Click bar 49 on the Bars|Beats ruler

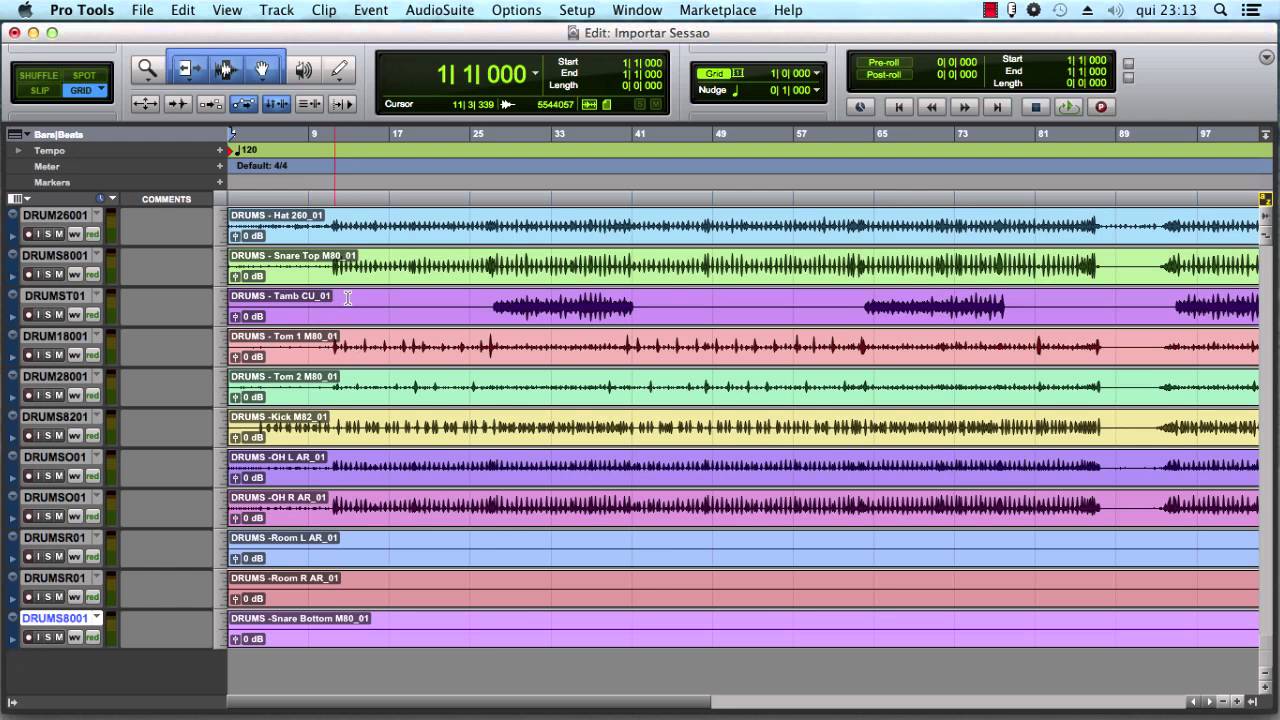coord(721,134)
